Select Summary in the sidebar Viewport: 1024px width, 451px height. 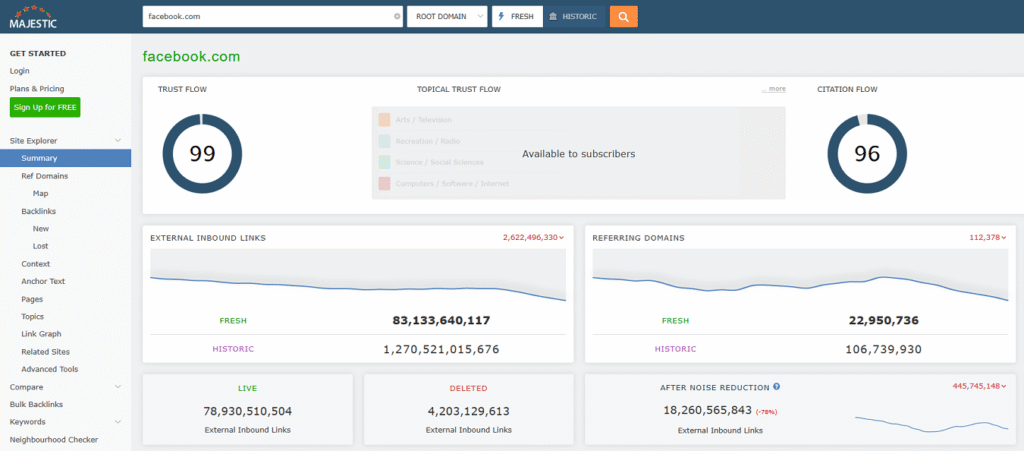click(x=65, y=158)
